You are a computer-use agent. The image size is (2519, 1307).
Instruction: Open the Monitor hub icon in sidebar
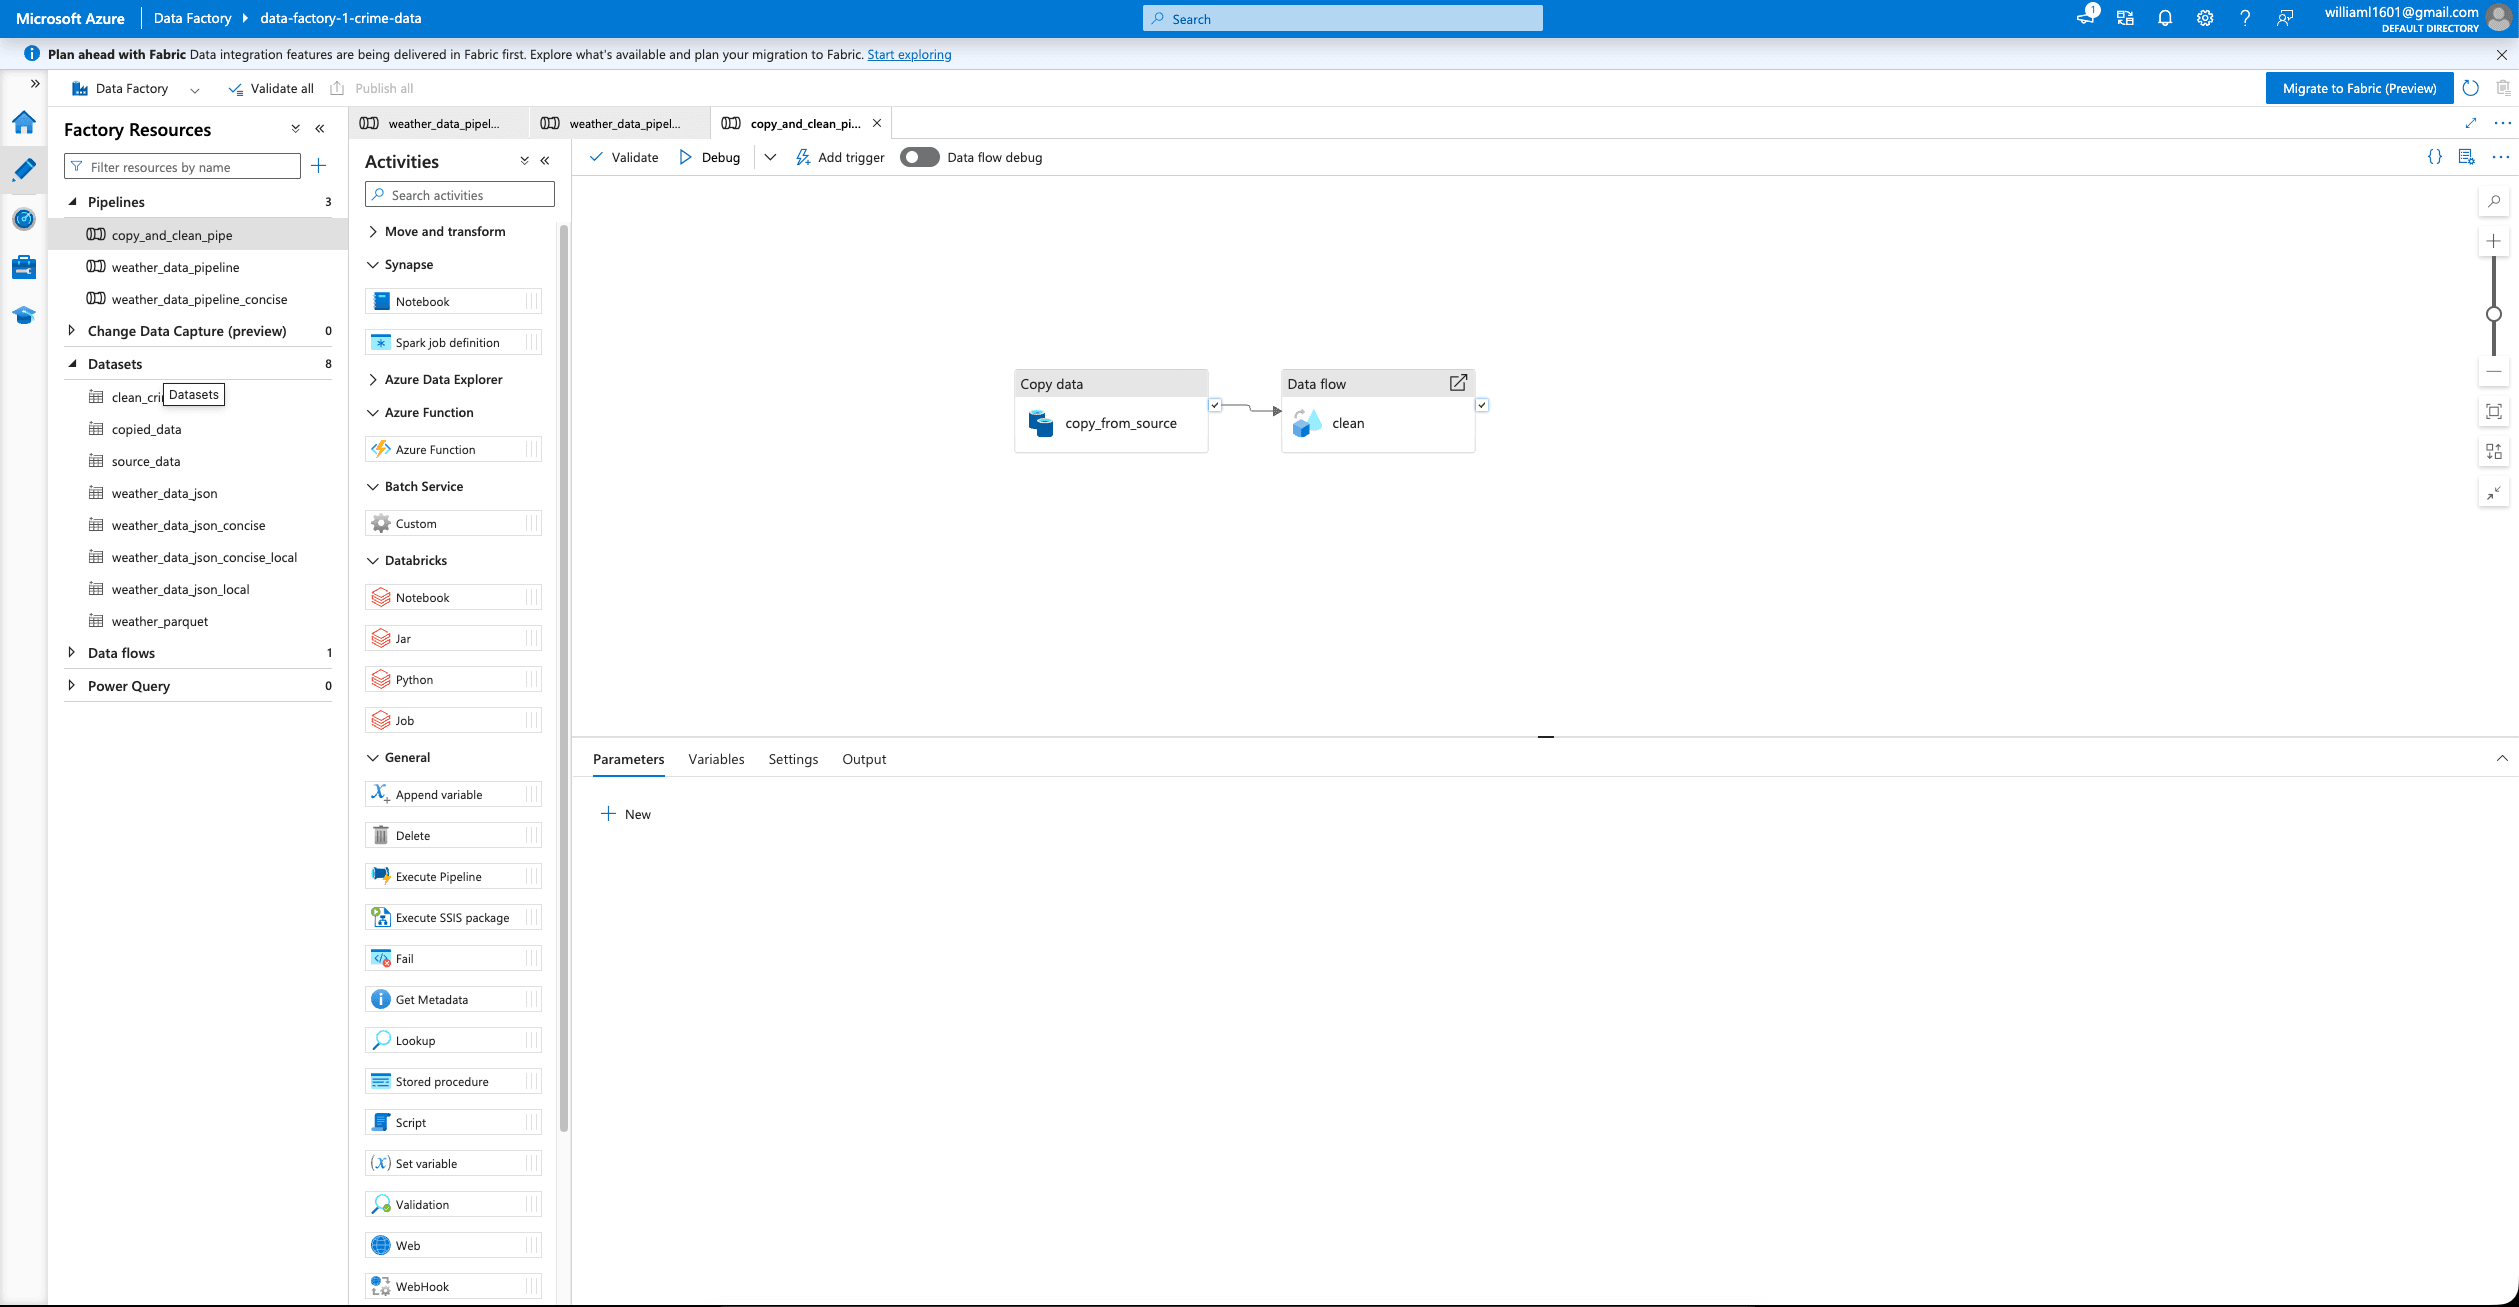[24, 219]
